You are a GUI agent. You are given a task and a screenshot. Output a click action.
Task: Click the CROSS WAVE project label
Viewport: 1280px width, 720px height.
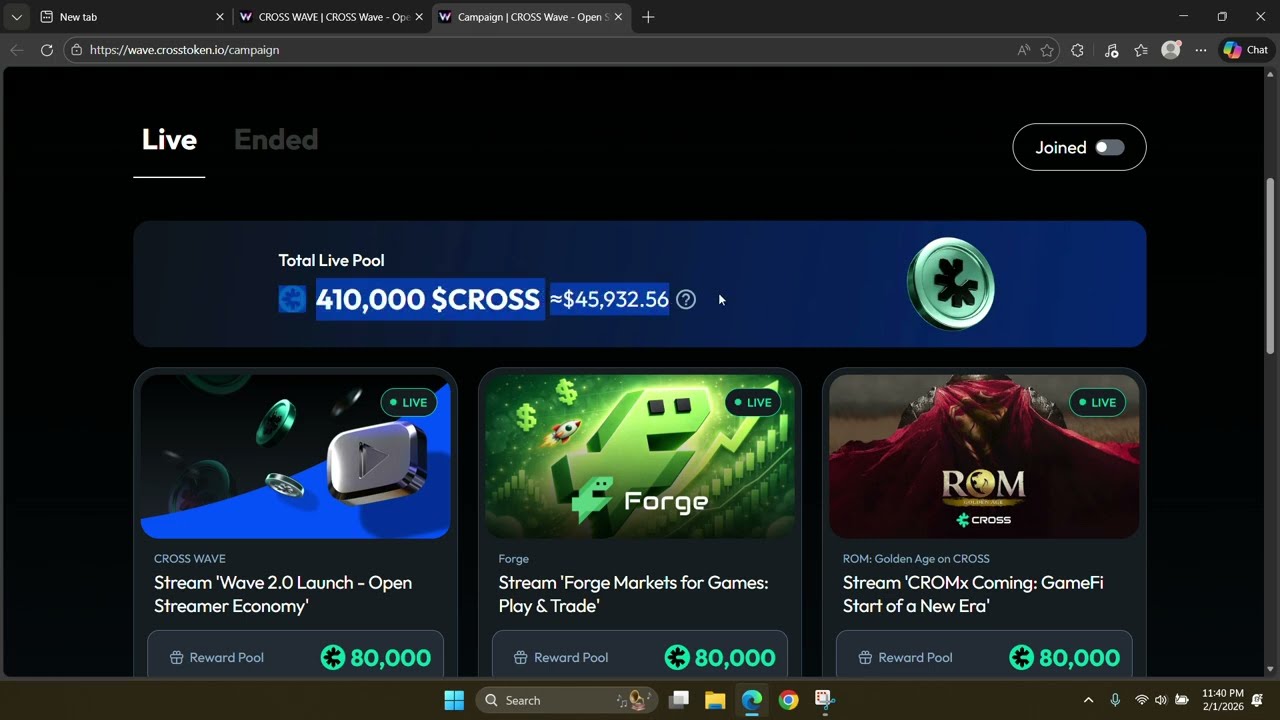[190, 559]
